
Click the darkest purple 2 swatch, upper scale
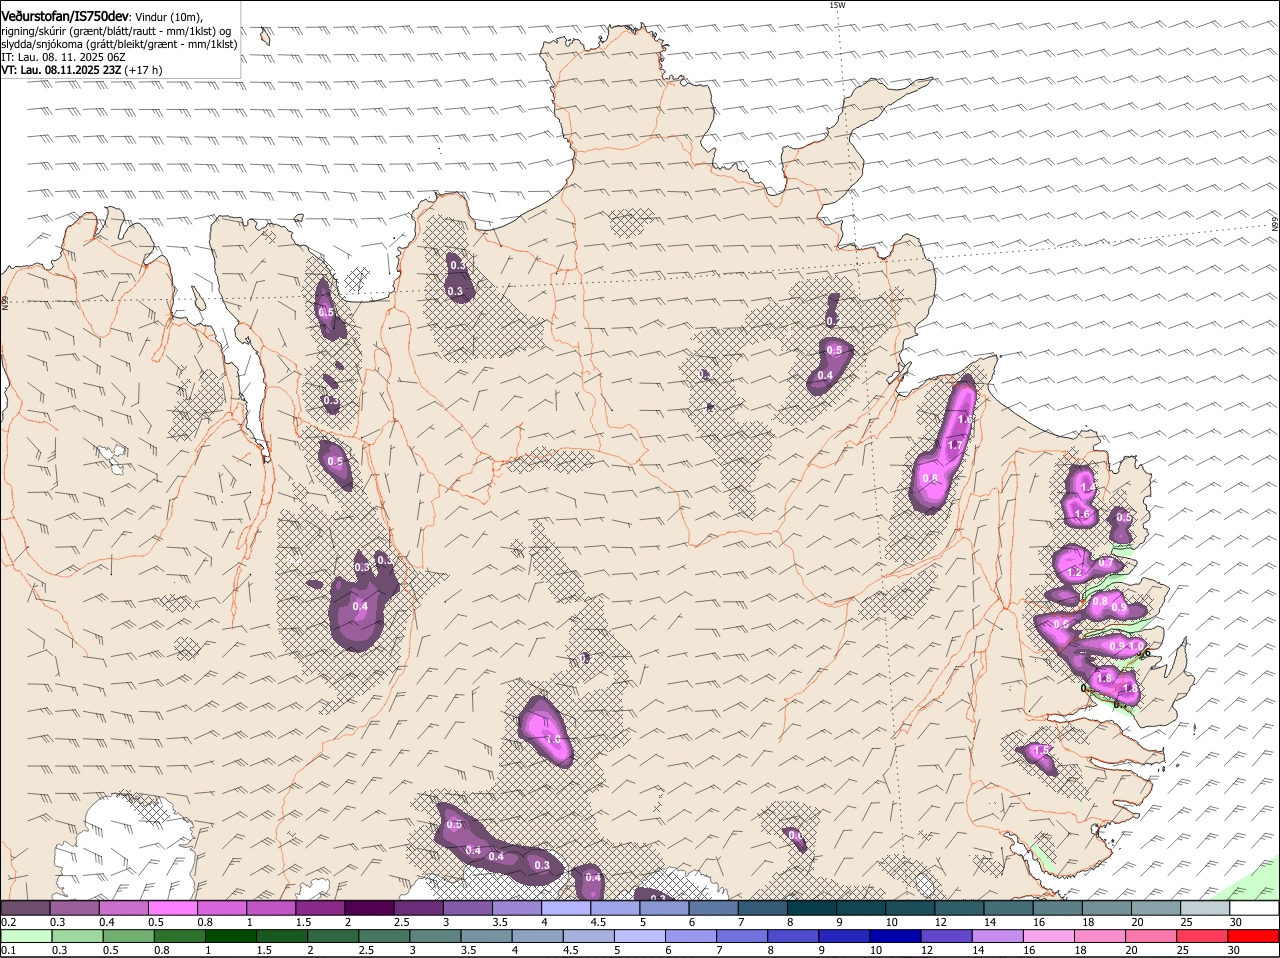click(x=369, y=908)
